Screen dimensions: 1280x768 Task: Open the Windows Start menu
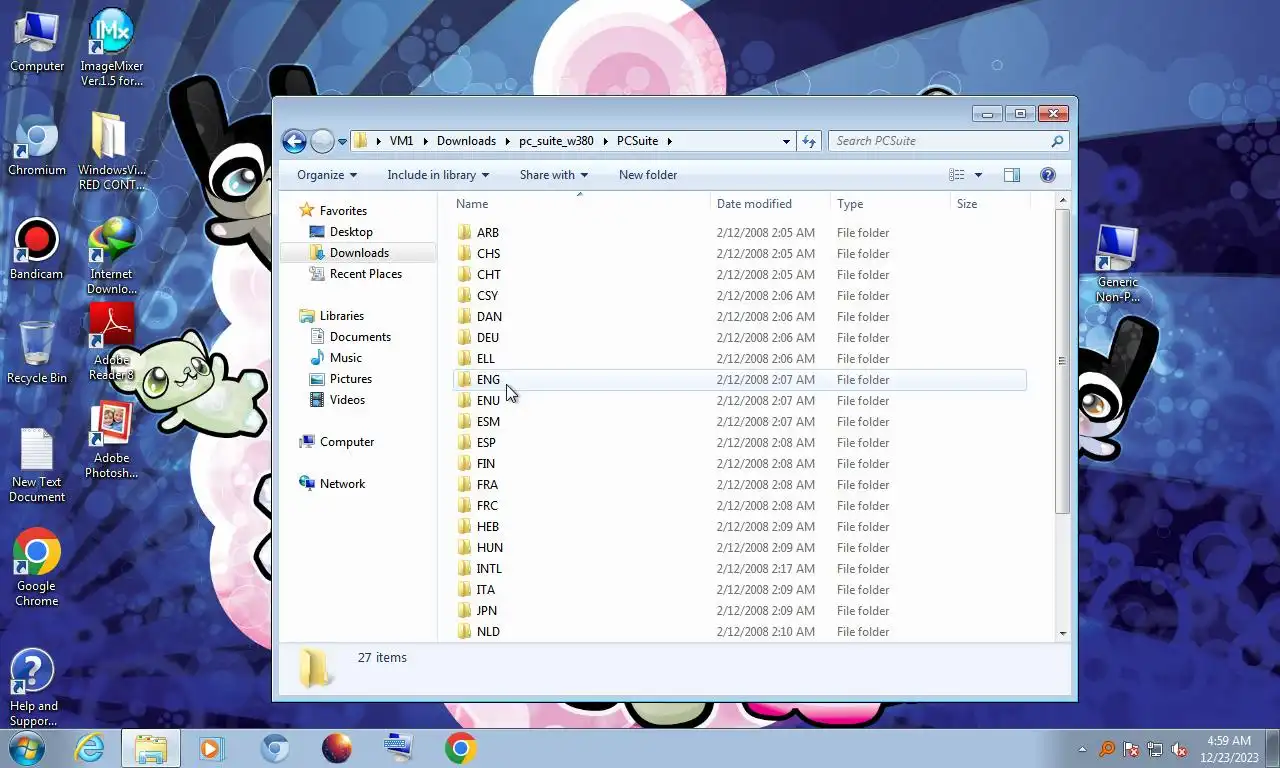25,747
